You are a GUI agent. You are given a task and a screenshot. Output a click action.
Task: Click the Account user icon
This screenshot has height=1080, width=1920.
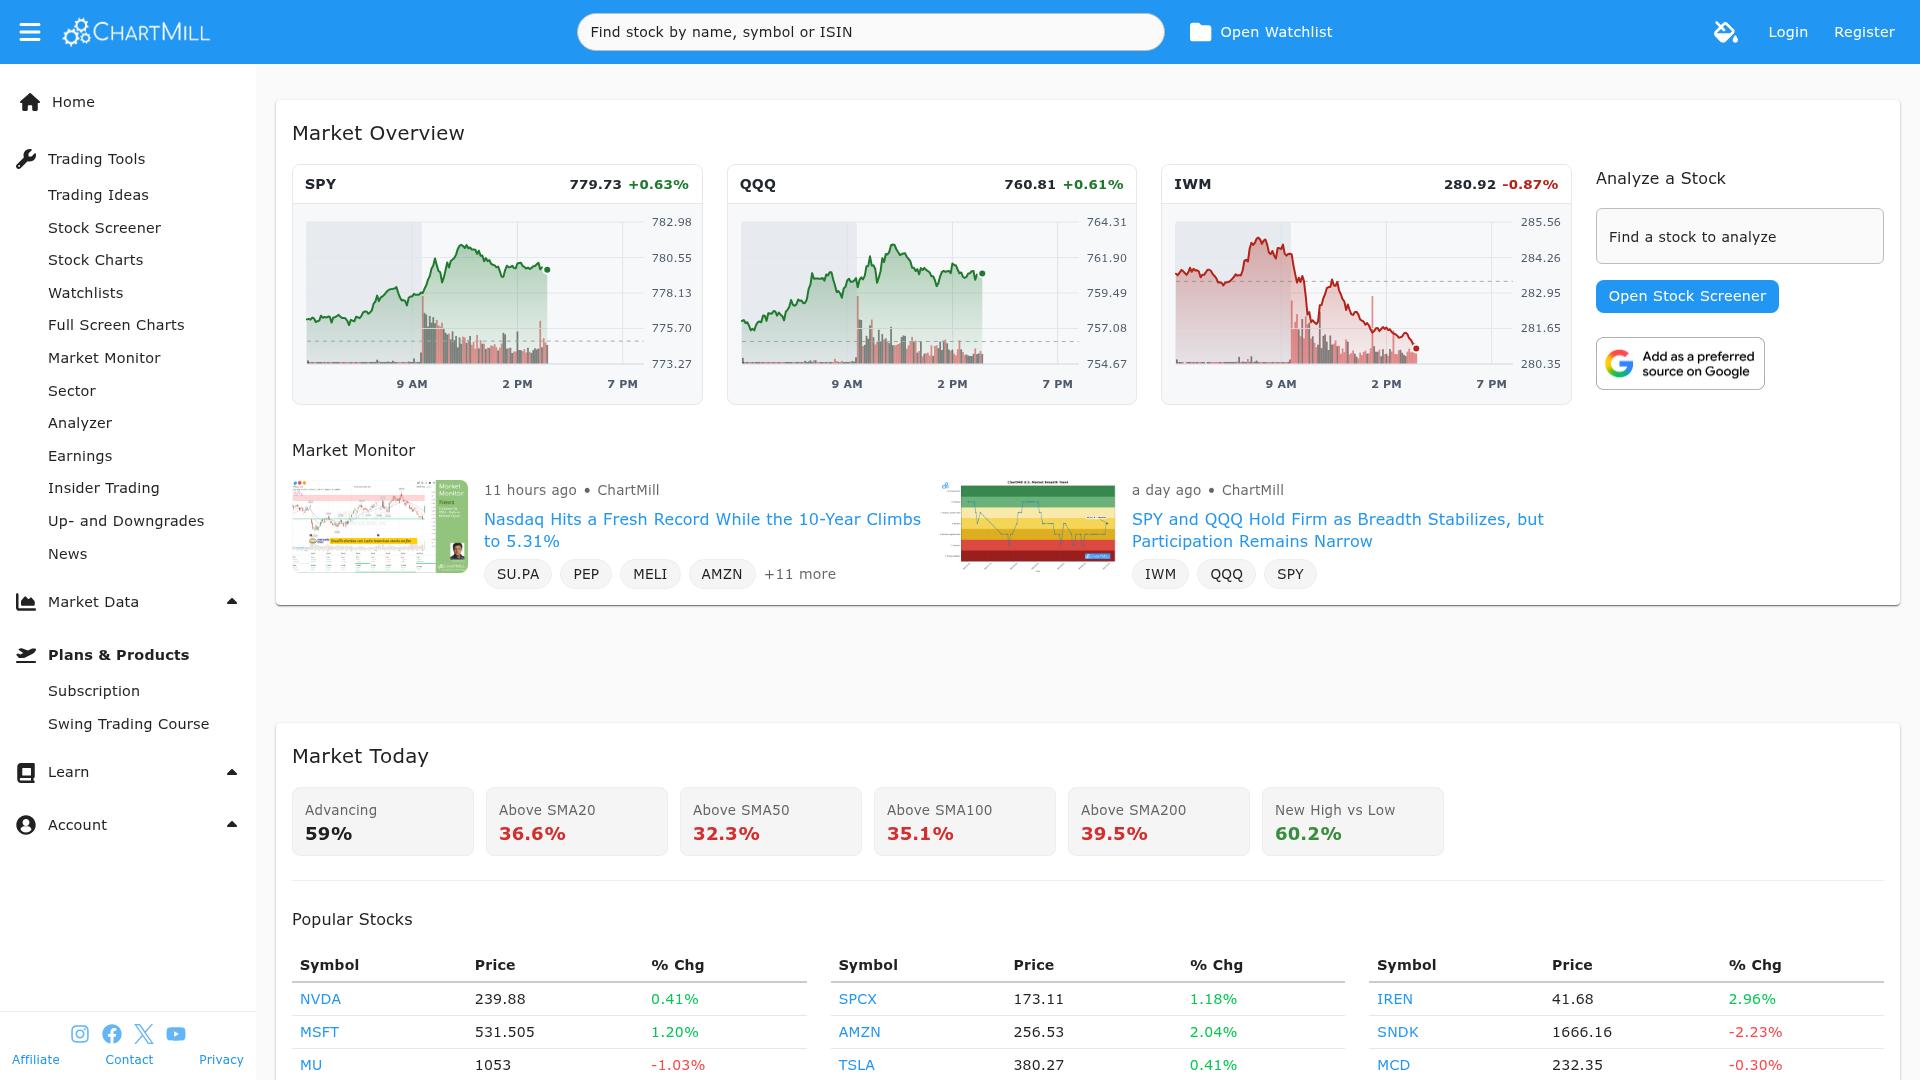coord(26,825)
